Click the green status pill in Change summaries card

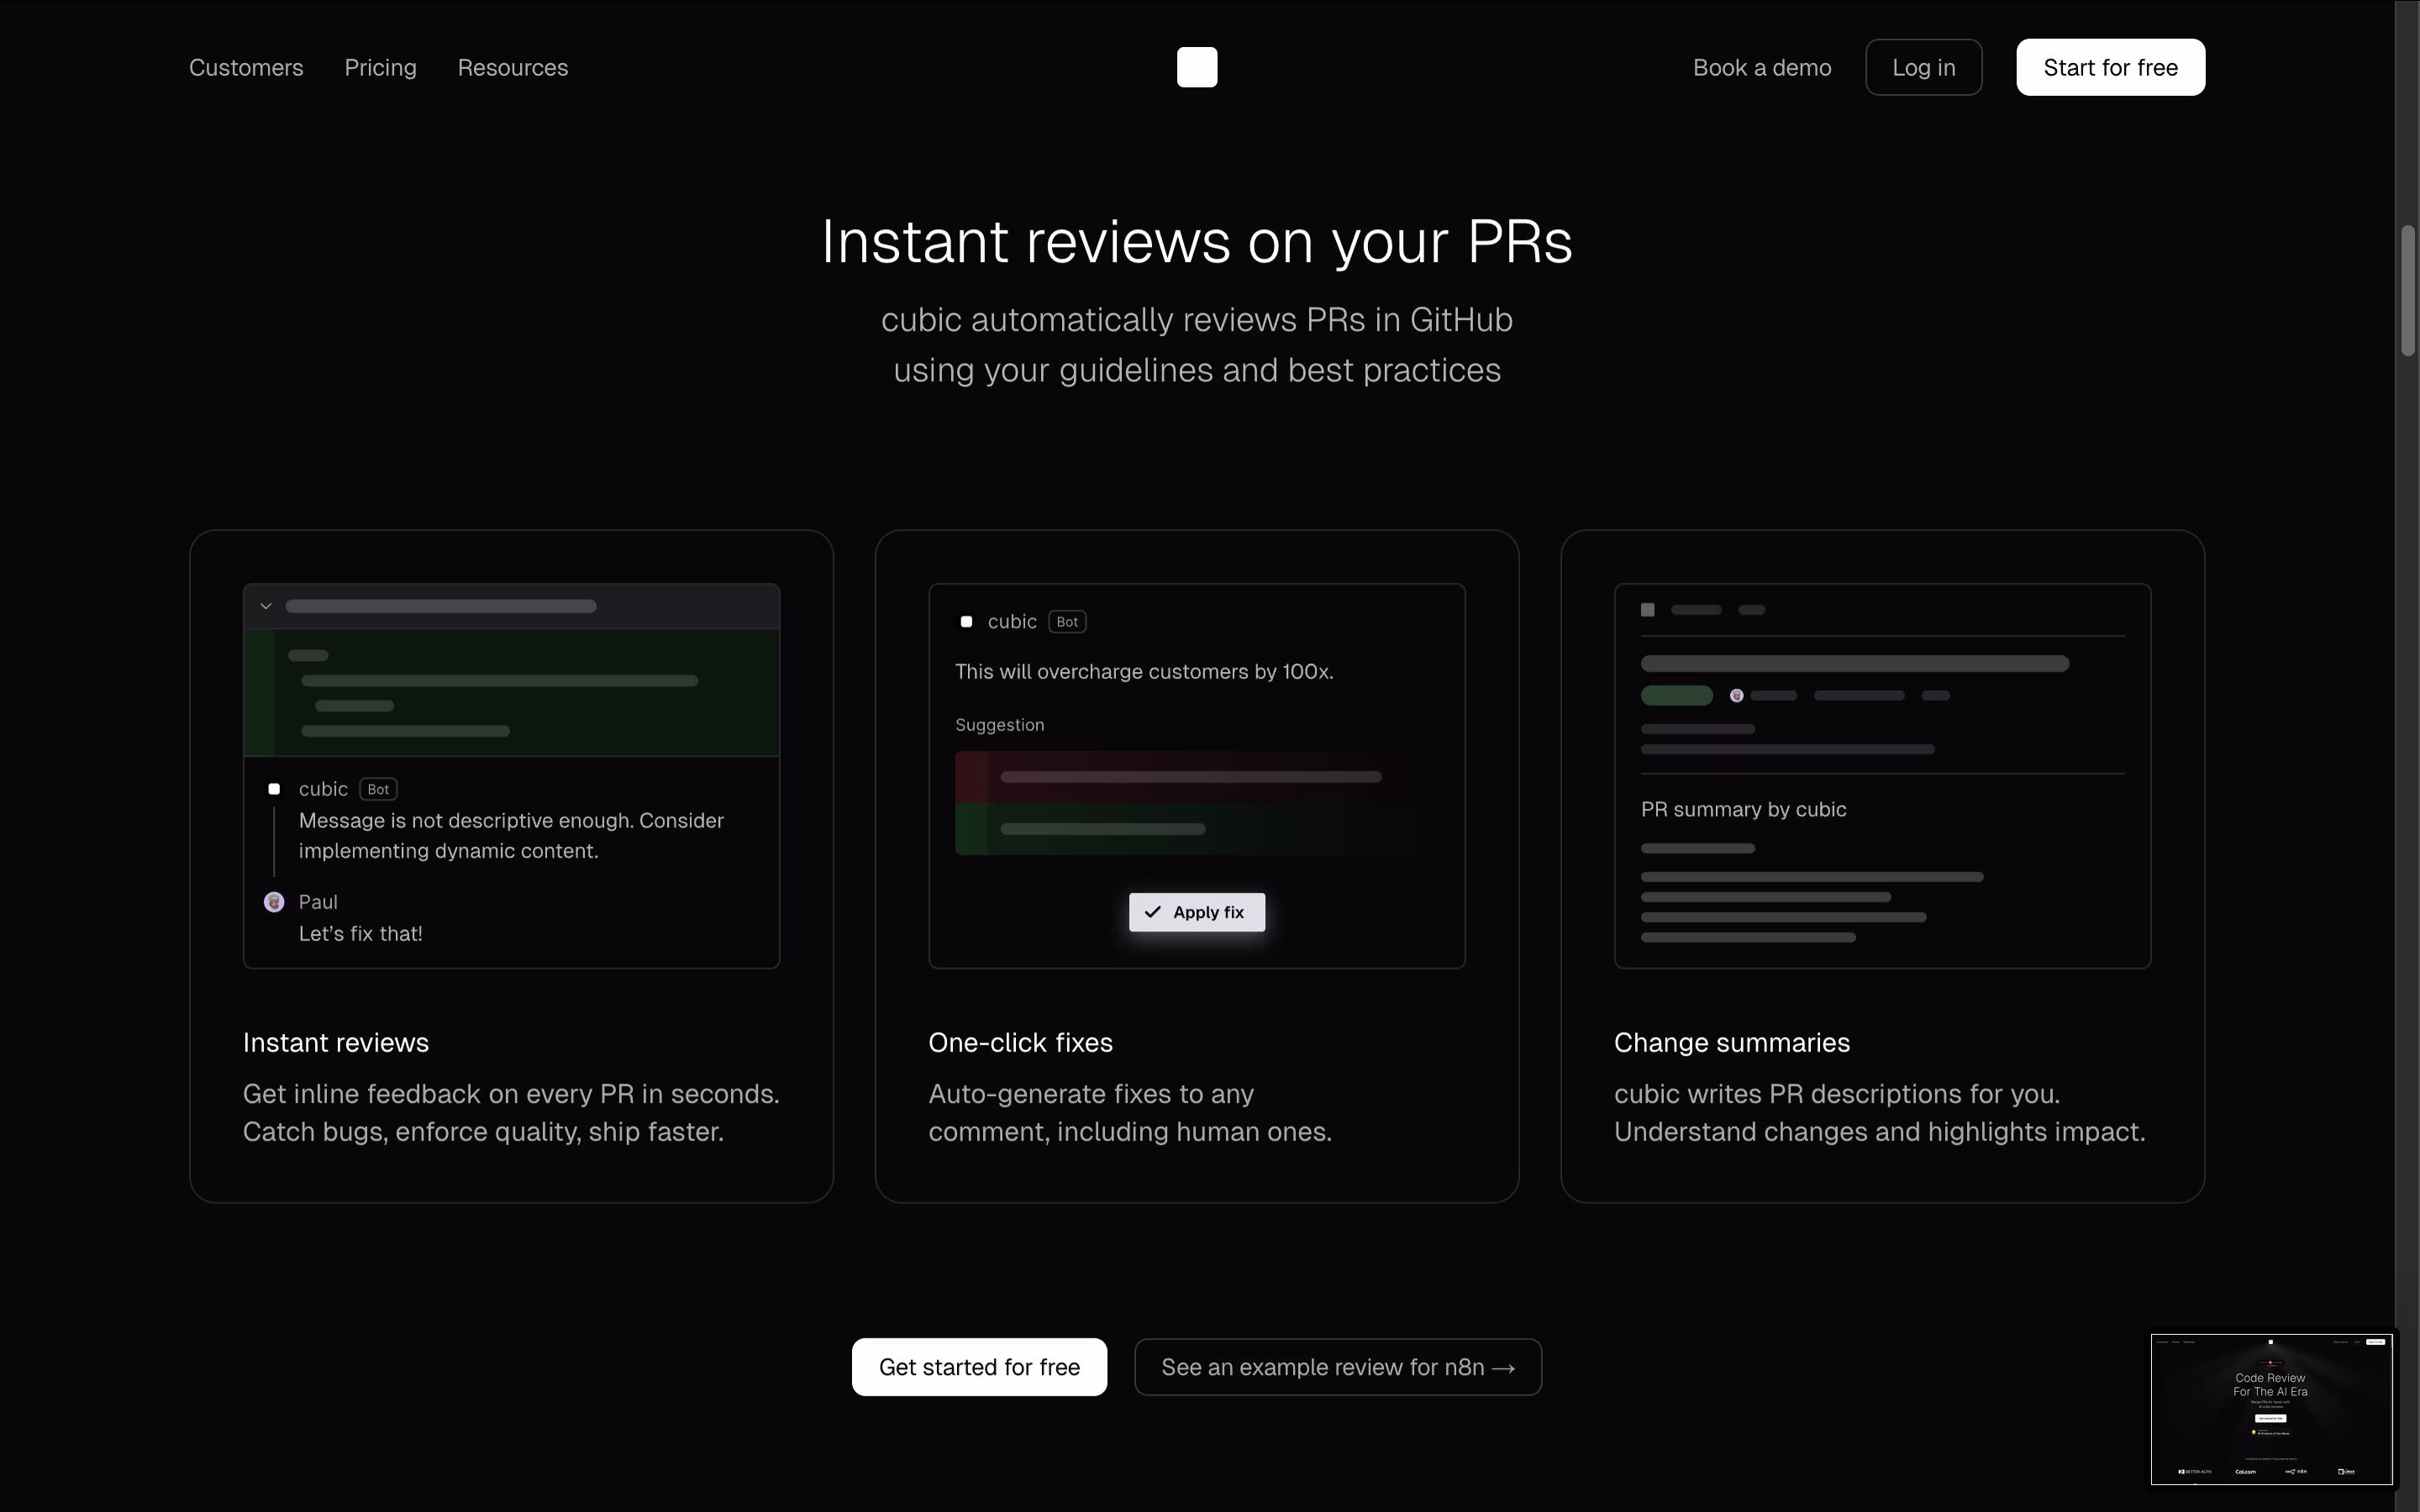[x=1677, y=695]
